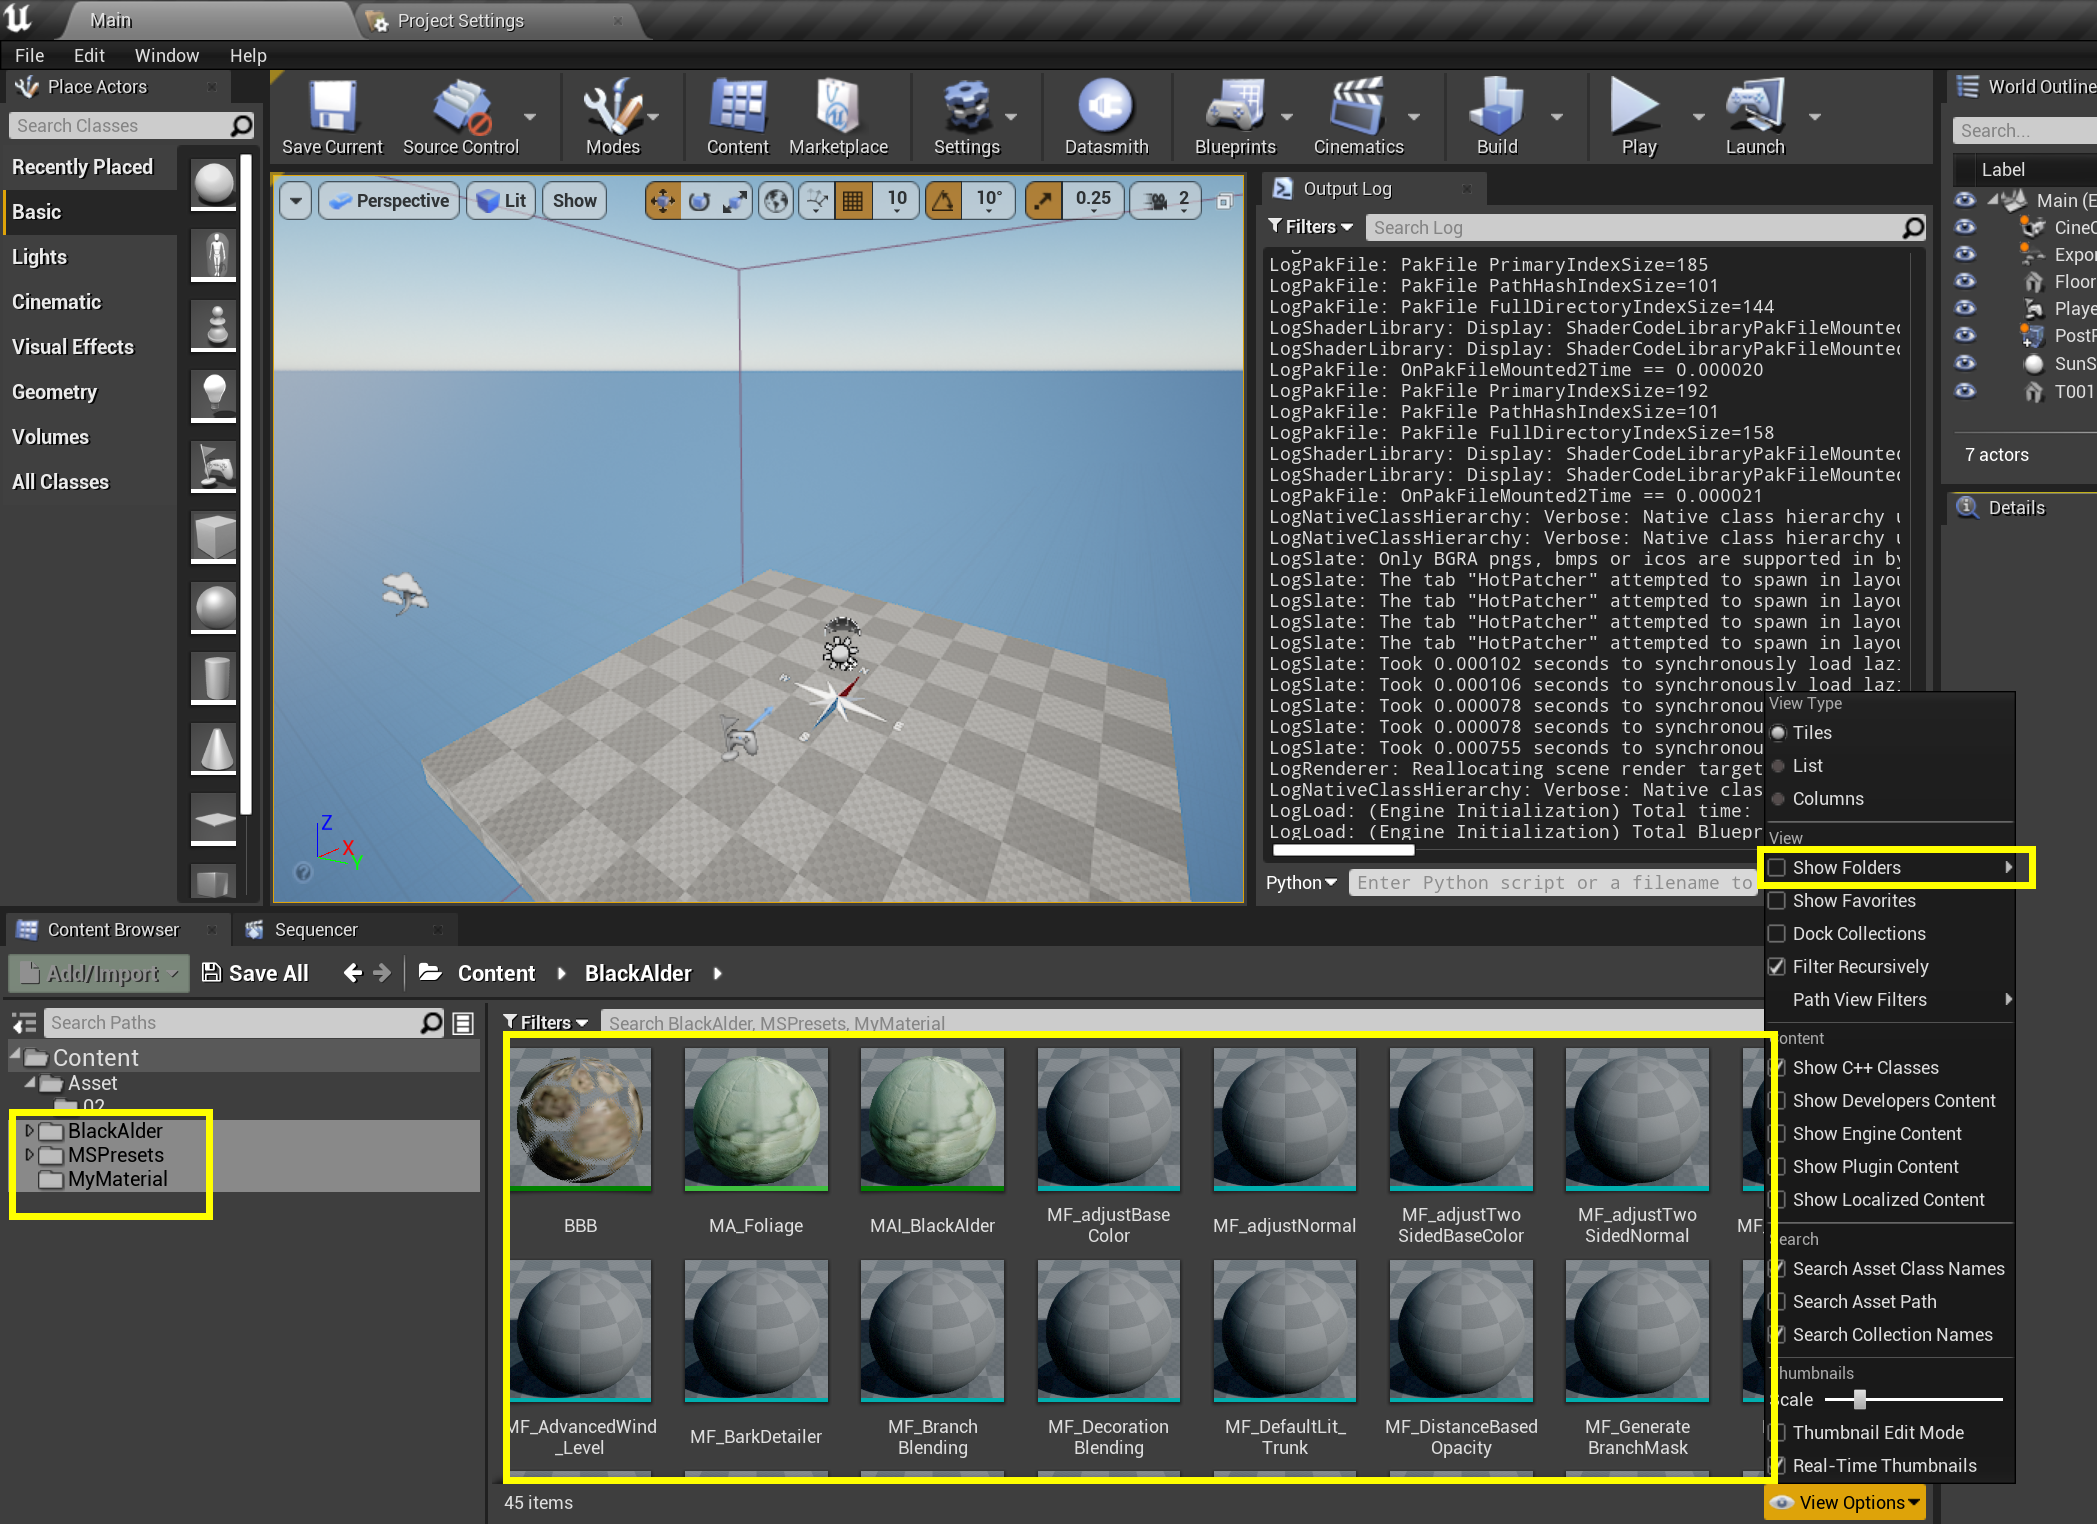Expand the BlackAlder folder in tree
Screen dimensions: 2097x1524
point(29,1131)
